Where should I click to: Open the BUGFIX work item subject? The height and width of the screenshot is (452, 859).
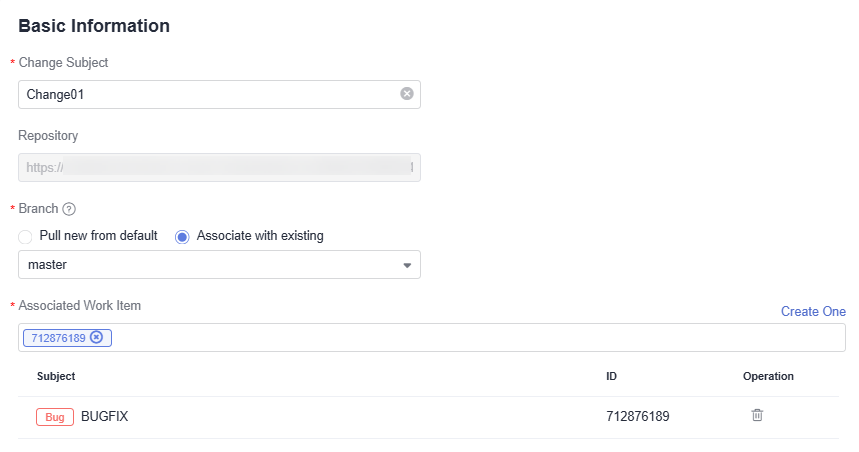104,416
